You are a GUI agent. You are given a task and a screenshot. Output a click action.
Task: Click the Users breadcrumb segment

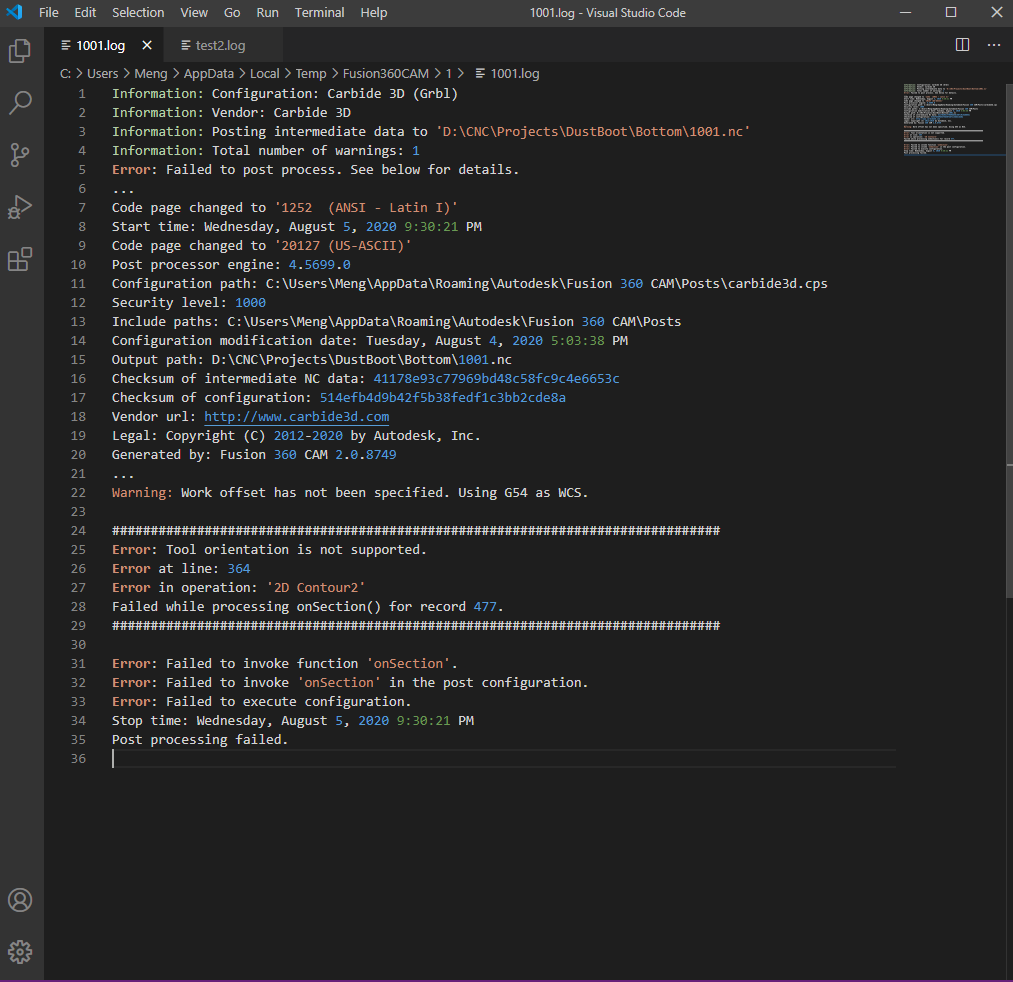tap(103, 74)
